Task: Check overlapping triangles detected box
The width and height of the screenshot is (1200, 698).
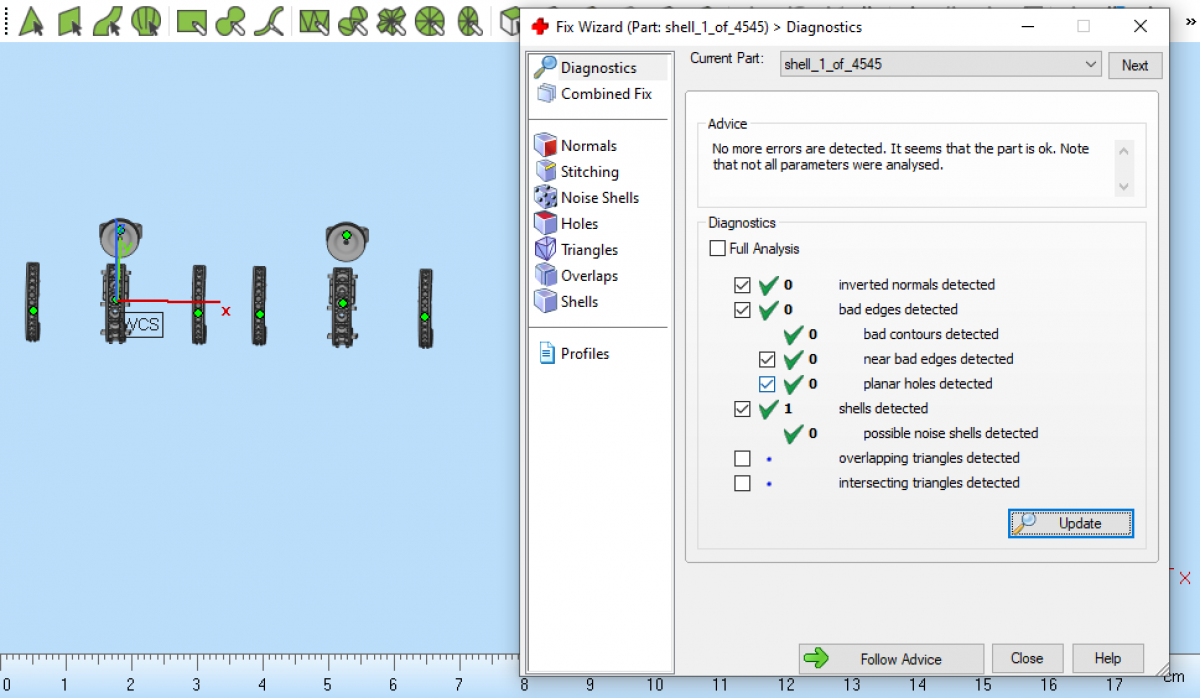Action: pyautogui.click(x=742, y=459)
